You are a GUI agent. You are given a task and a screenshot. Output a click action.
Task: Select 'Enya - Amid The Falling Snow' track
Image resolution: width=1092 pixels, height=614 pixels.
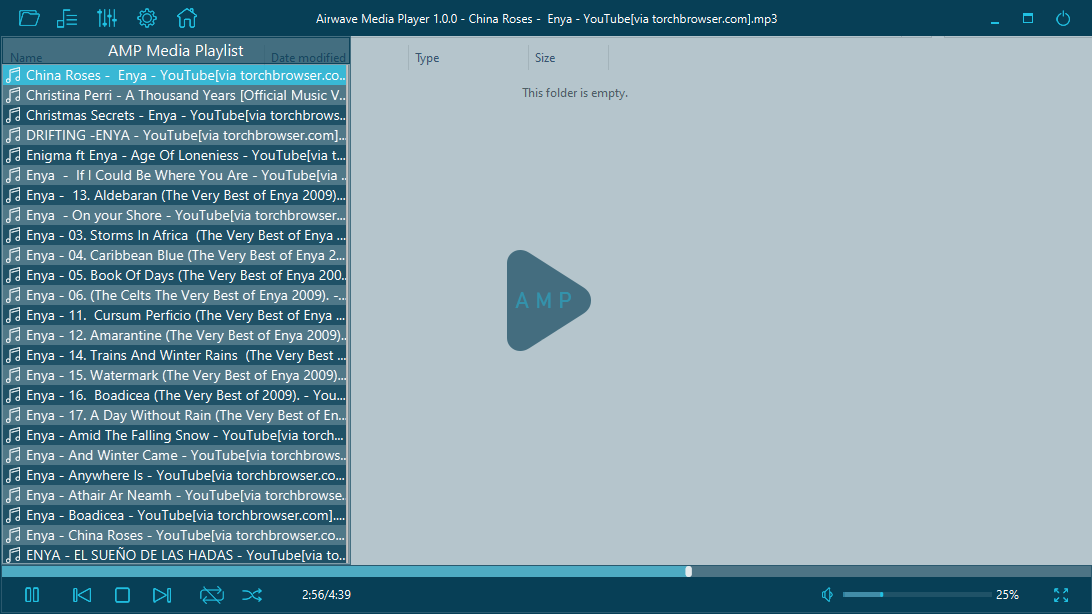(x=176, y=436)
